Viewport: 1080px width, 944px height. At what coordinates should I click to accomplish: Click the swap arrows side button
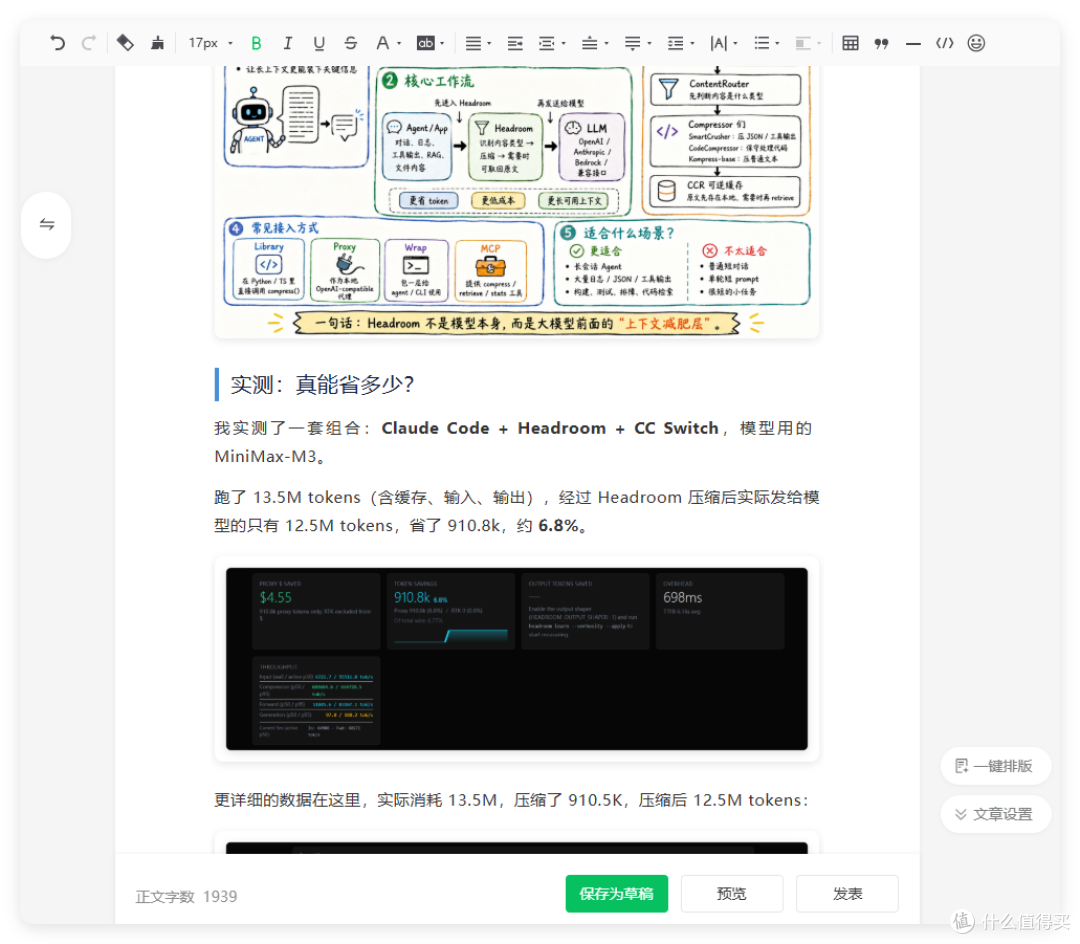point(46,224)
